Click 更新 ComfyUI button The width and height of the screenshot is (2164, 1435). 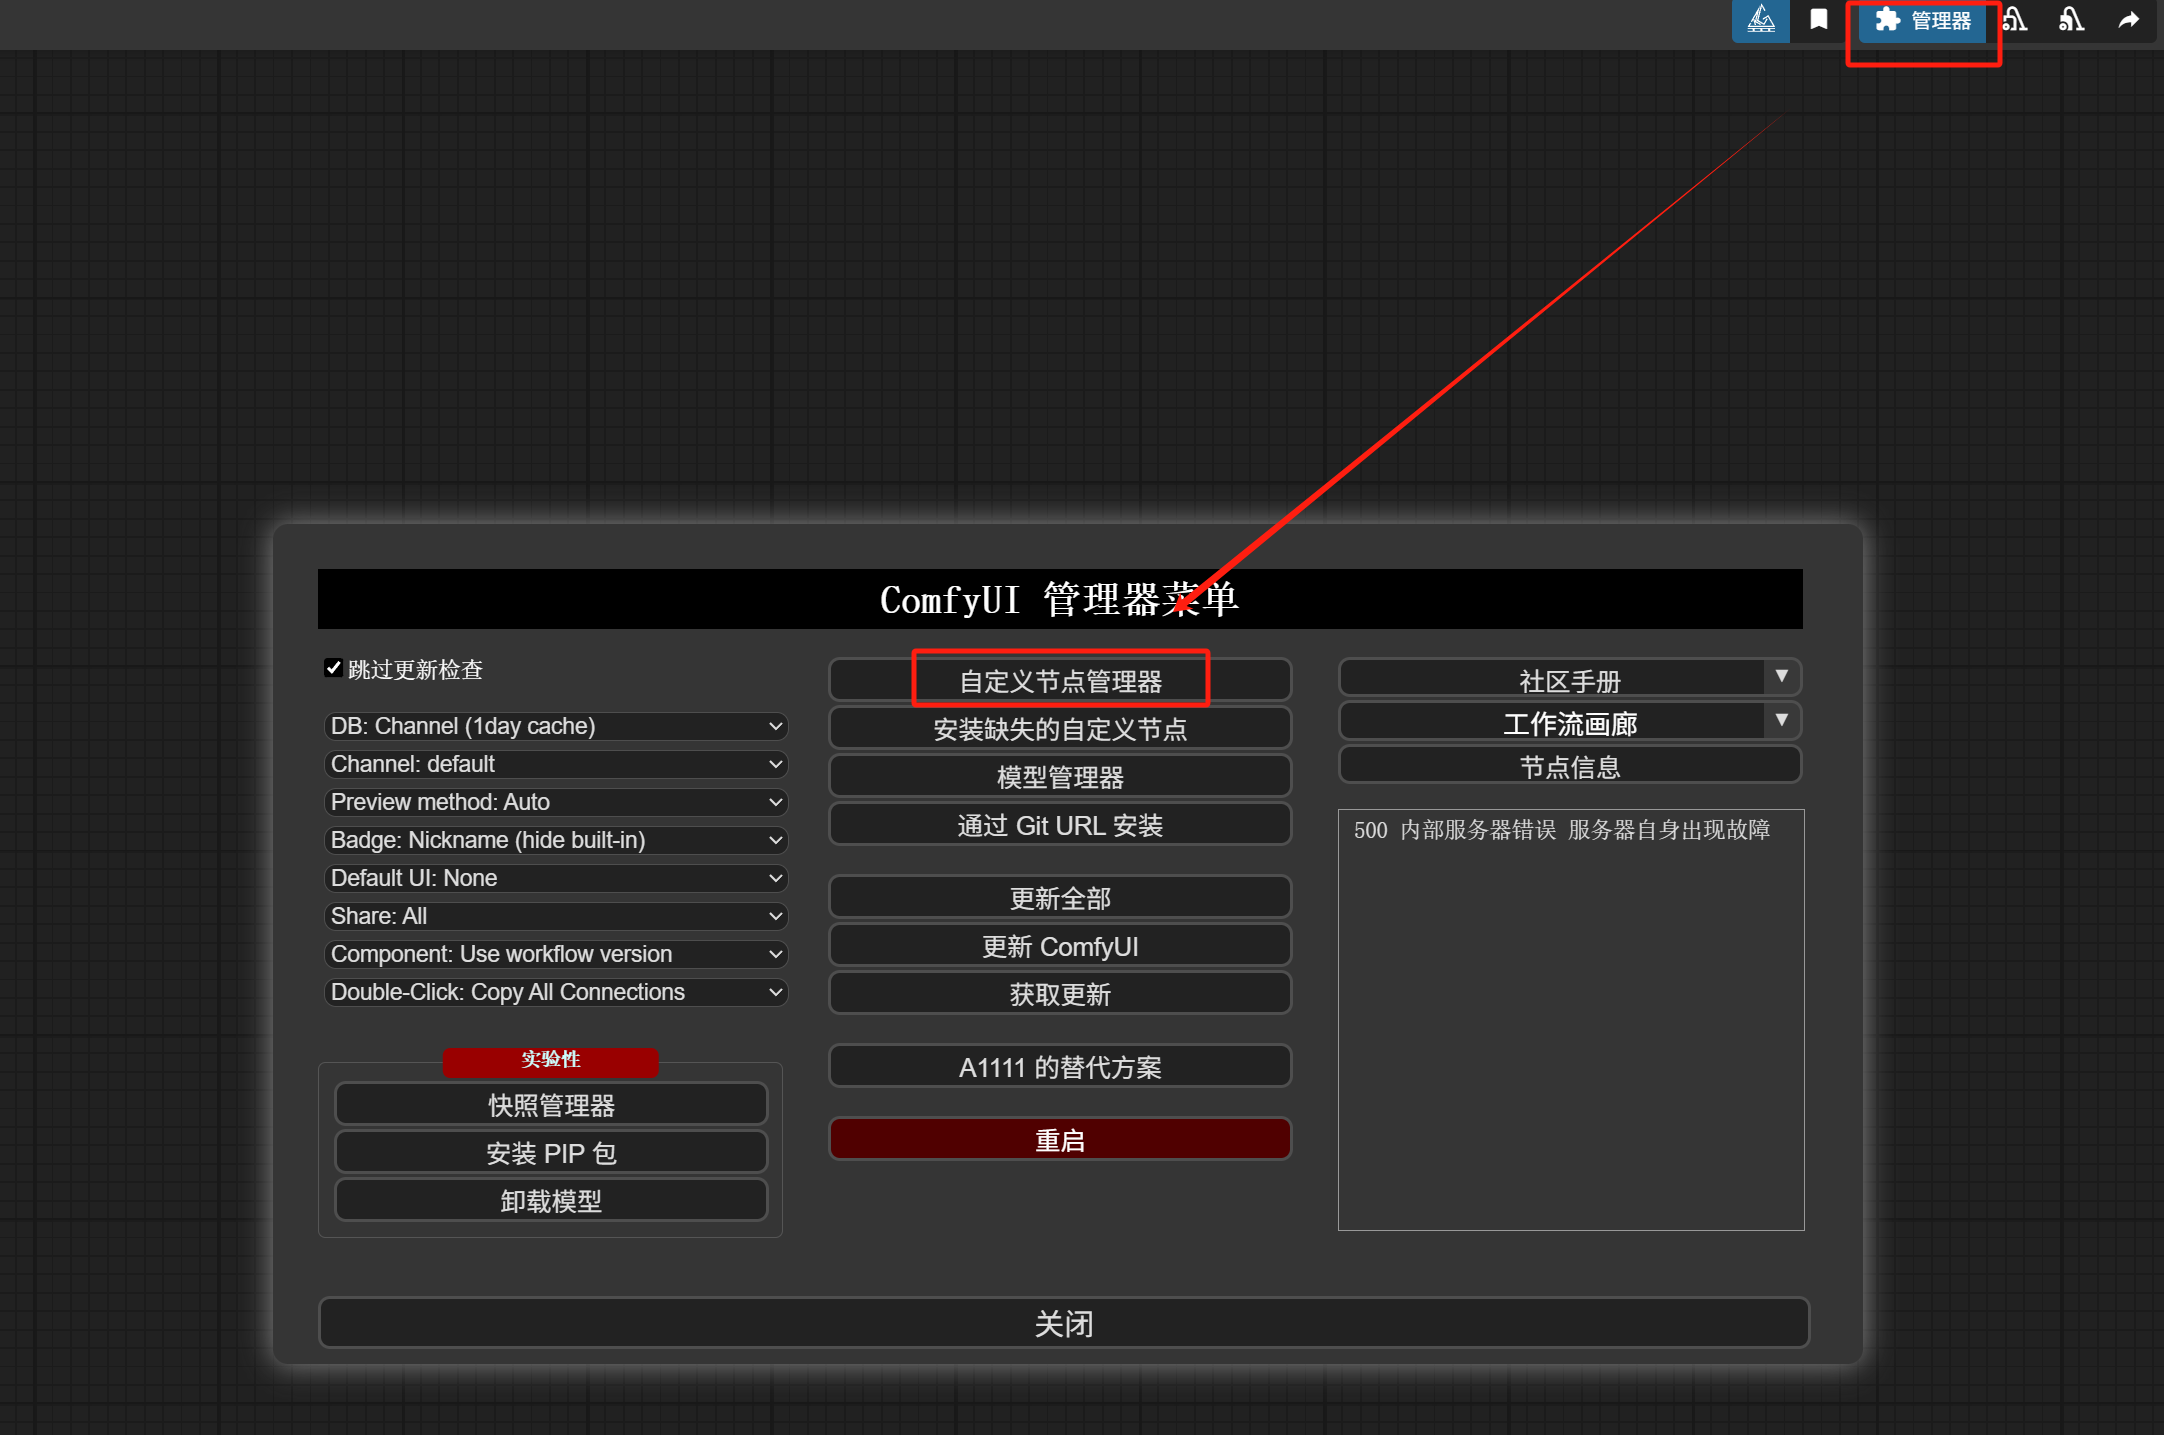tap(1060, 946)
